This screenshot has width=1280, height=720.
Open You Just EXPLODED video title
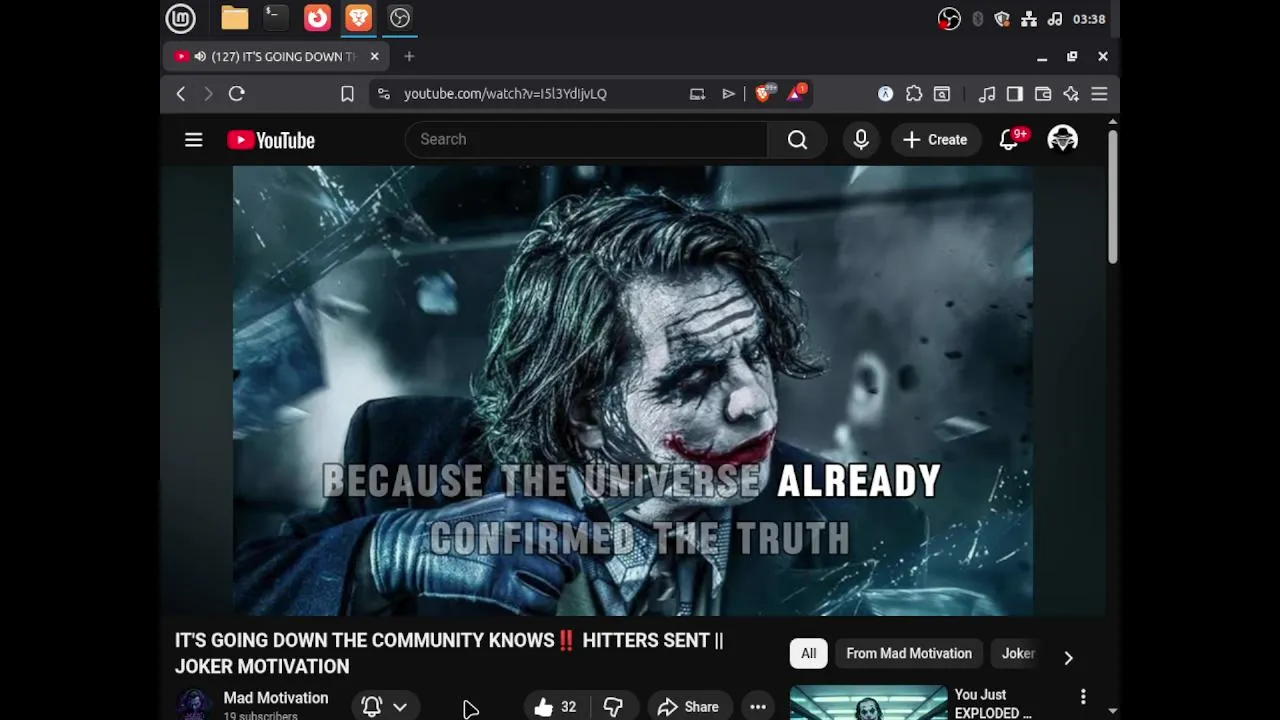click(992, 703)
